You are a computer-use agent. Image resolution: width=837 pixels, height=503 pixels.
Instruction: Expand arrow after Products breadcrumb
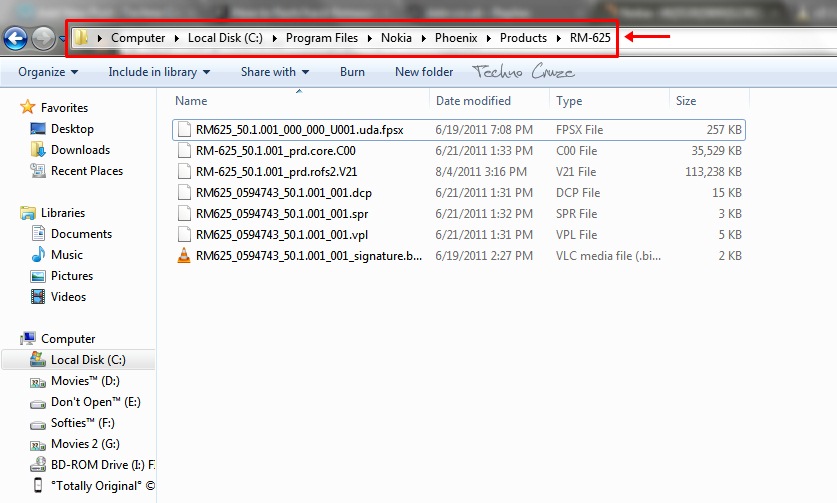click(558, 38)
